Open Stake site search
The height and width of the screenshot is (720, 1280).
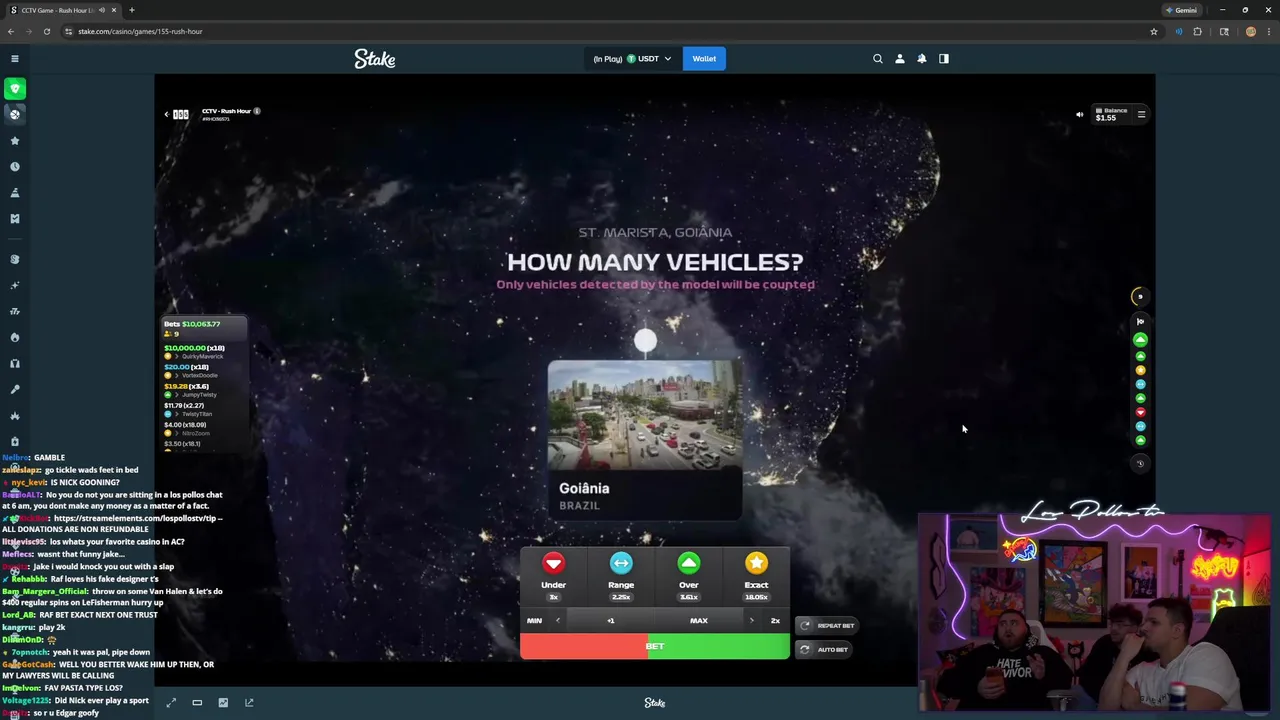tap(878, 59)
